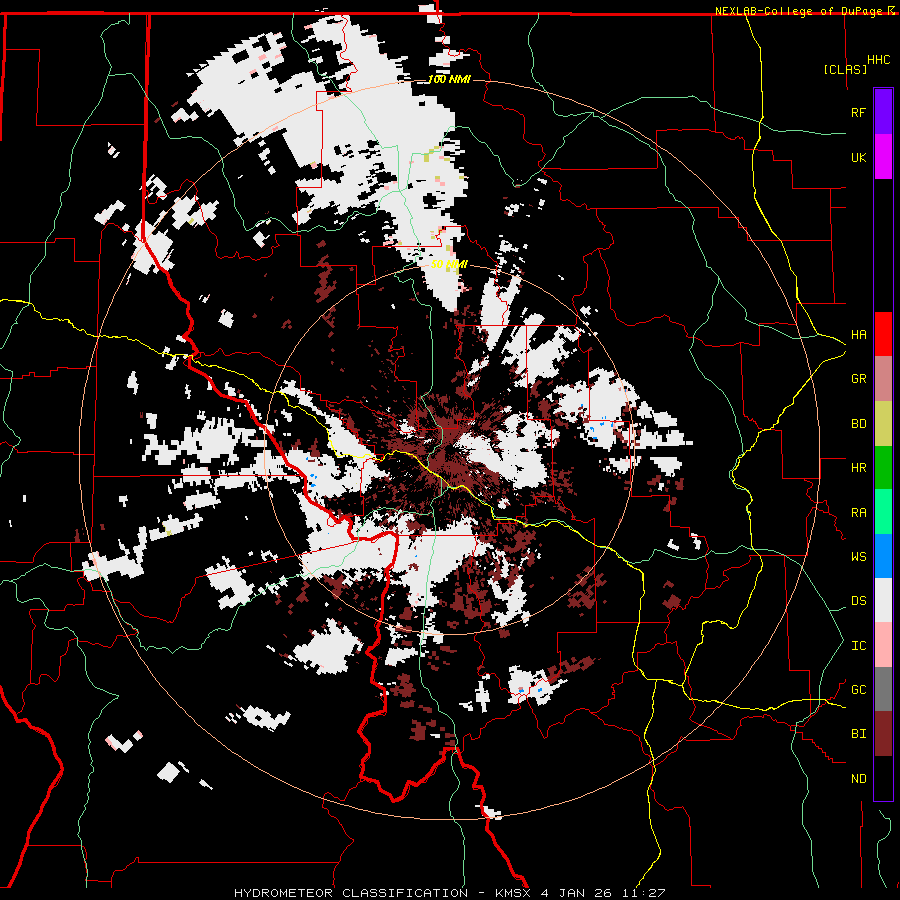900x900 pixels.
Task: Click the RF legend label
Action: [858, 112]
